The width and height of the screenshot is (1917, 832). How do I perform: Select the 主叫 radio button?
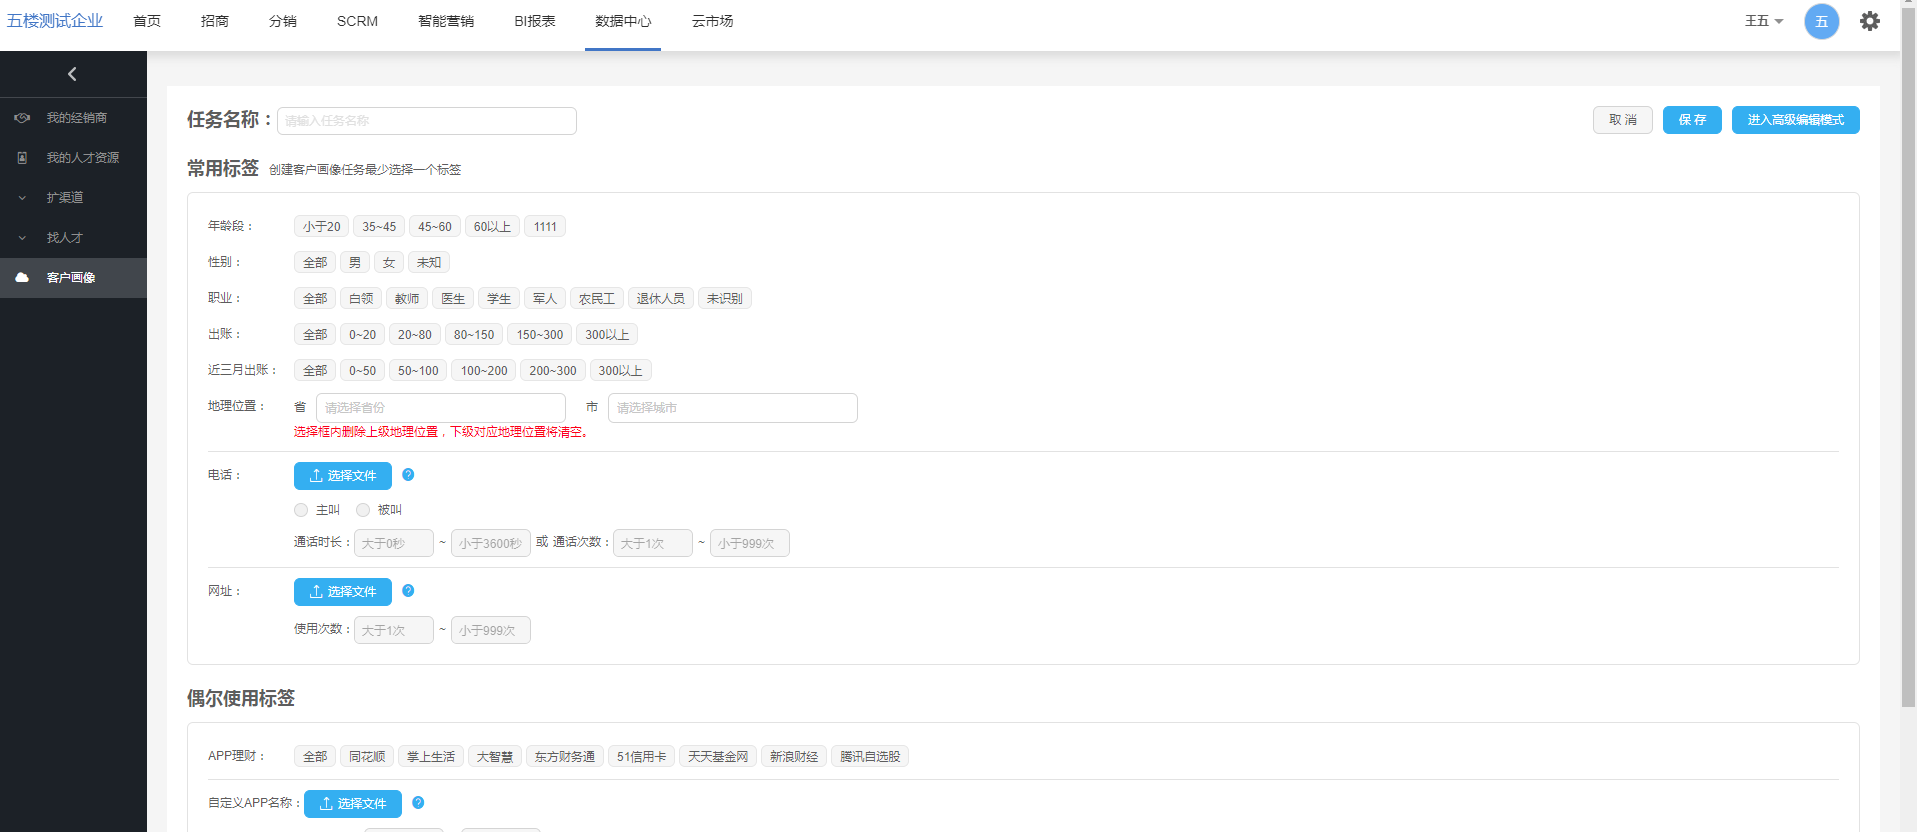click(301, 510)
